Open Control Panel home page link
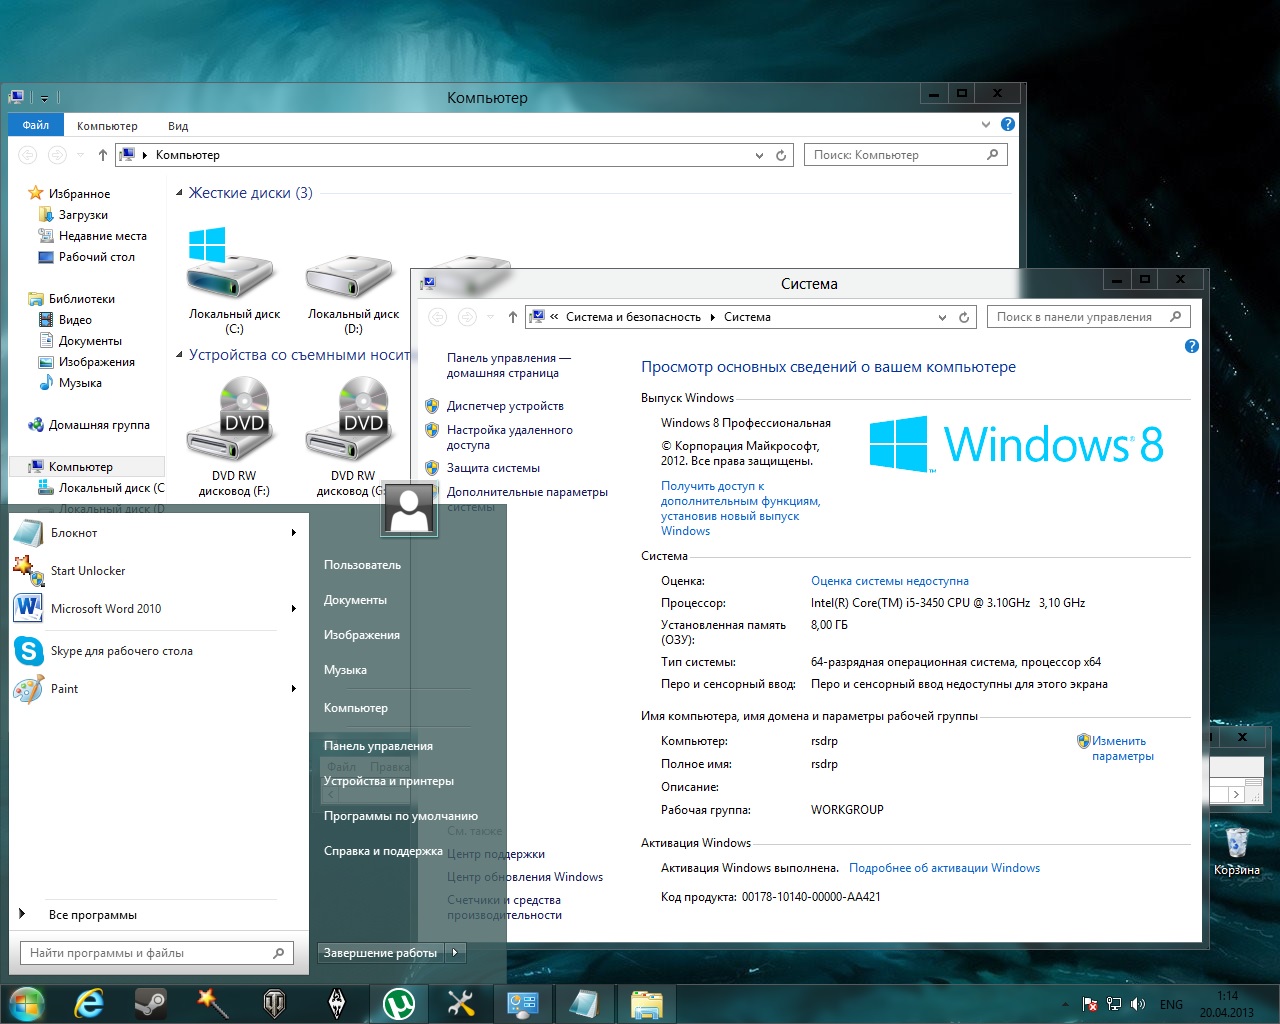Screen dimensions: 1280x1024 click(509, 365)
